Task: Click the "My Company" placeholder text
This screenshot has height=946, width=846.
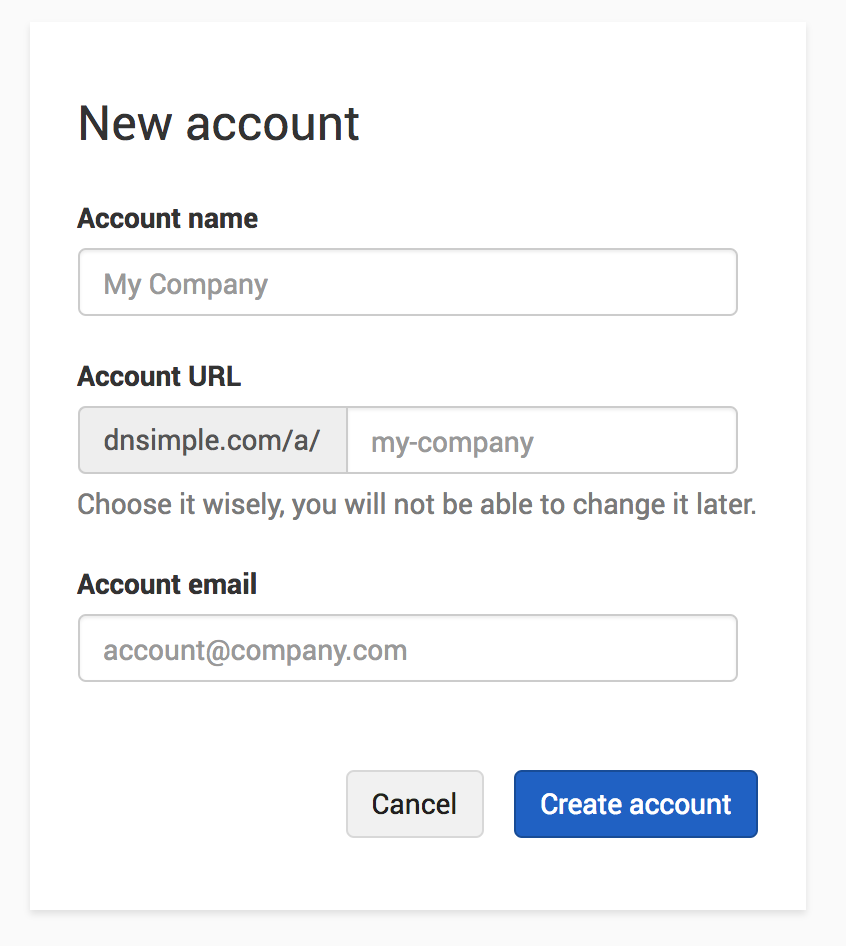Action: tap(186, 284)
